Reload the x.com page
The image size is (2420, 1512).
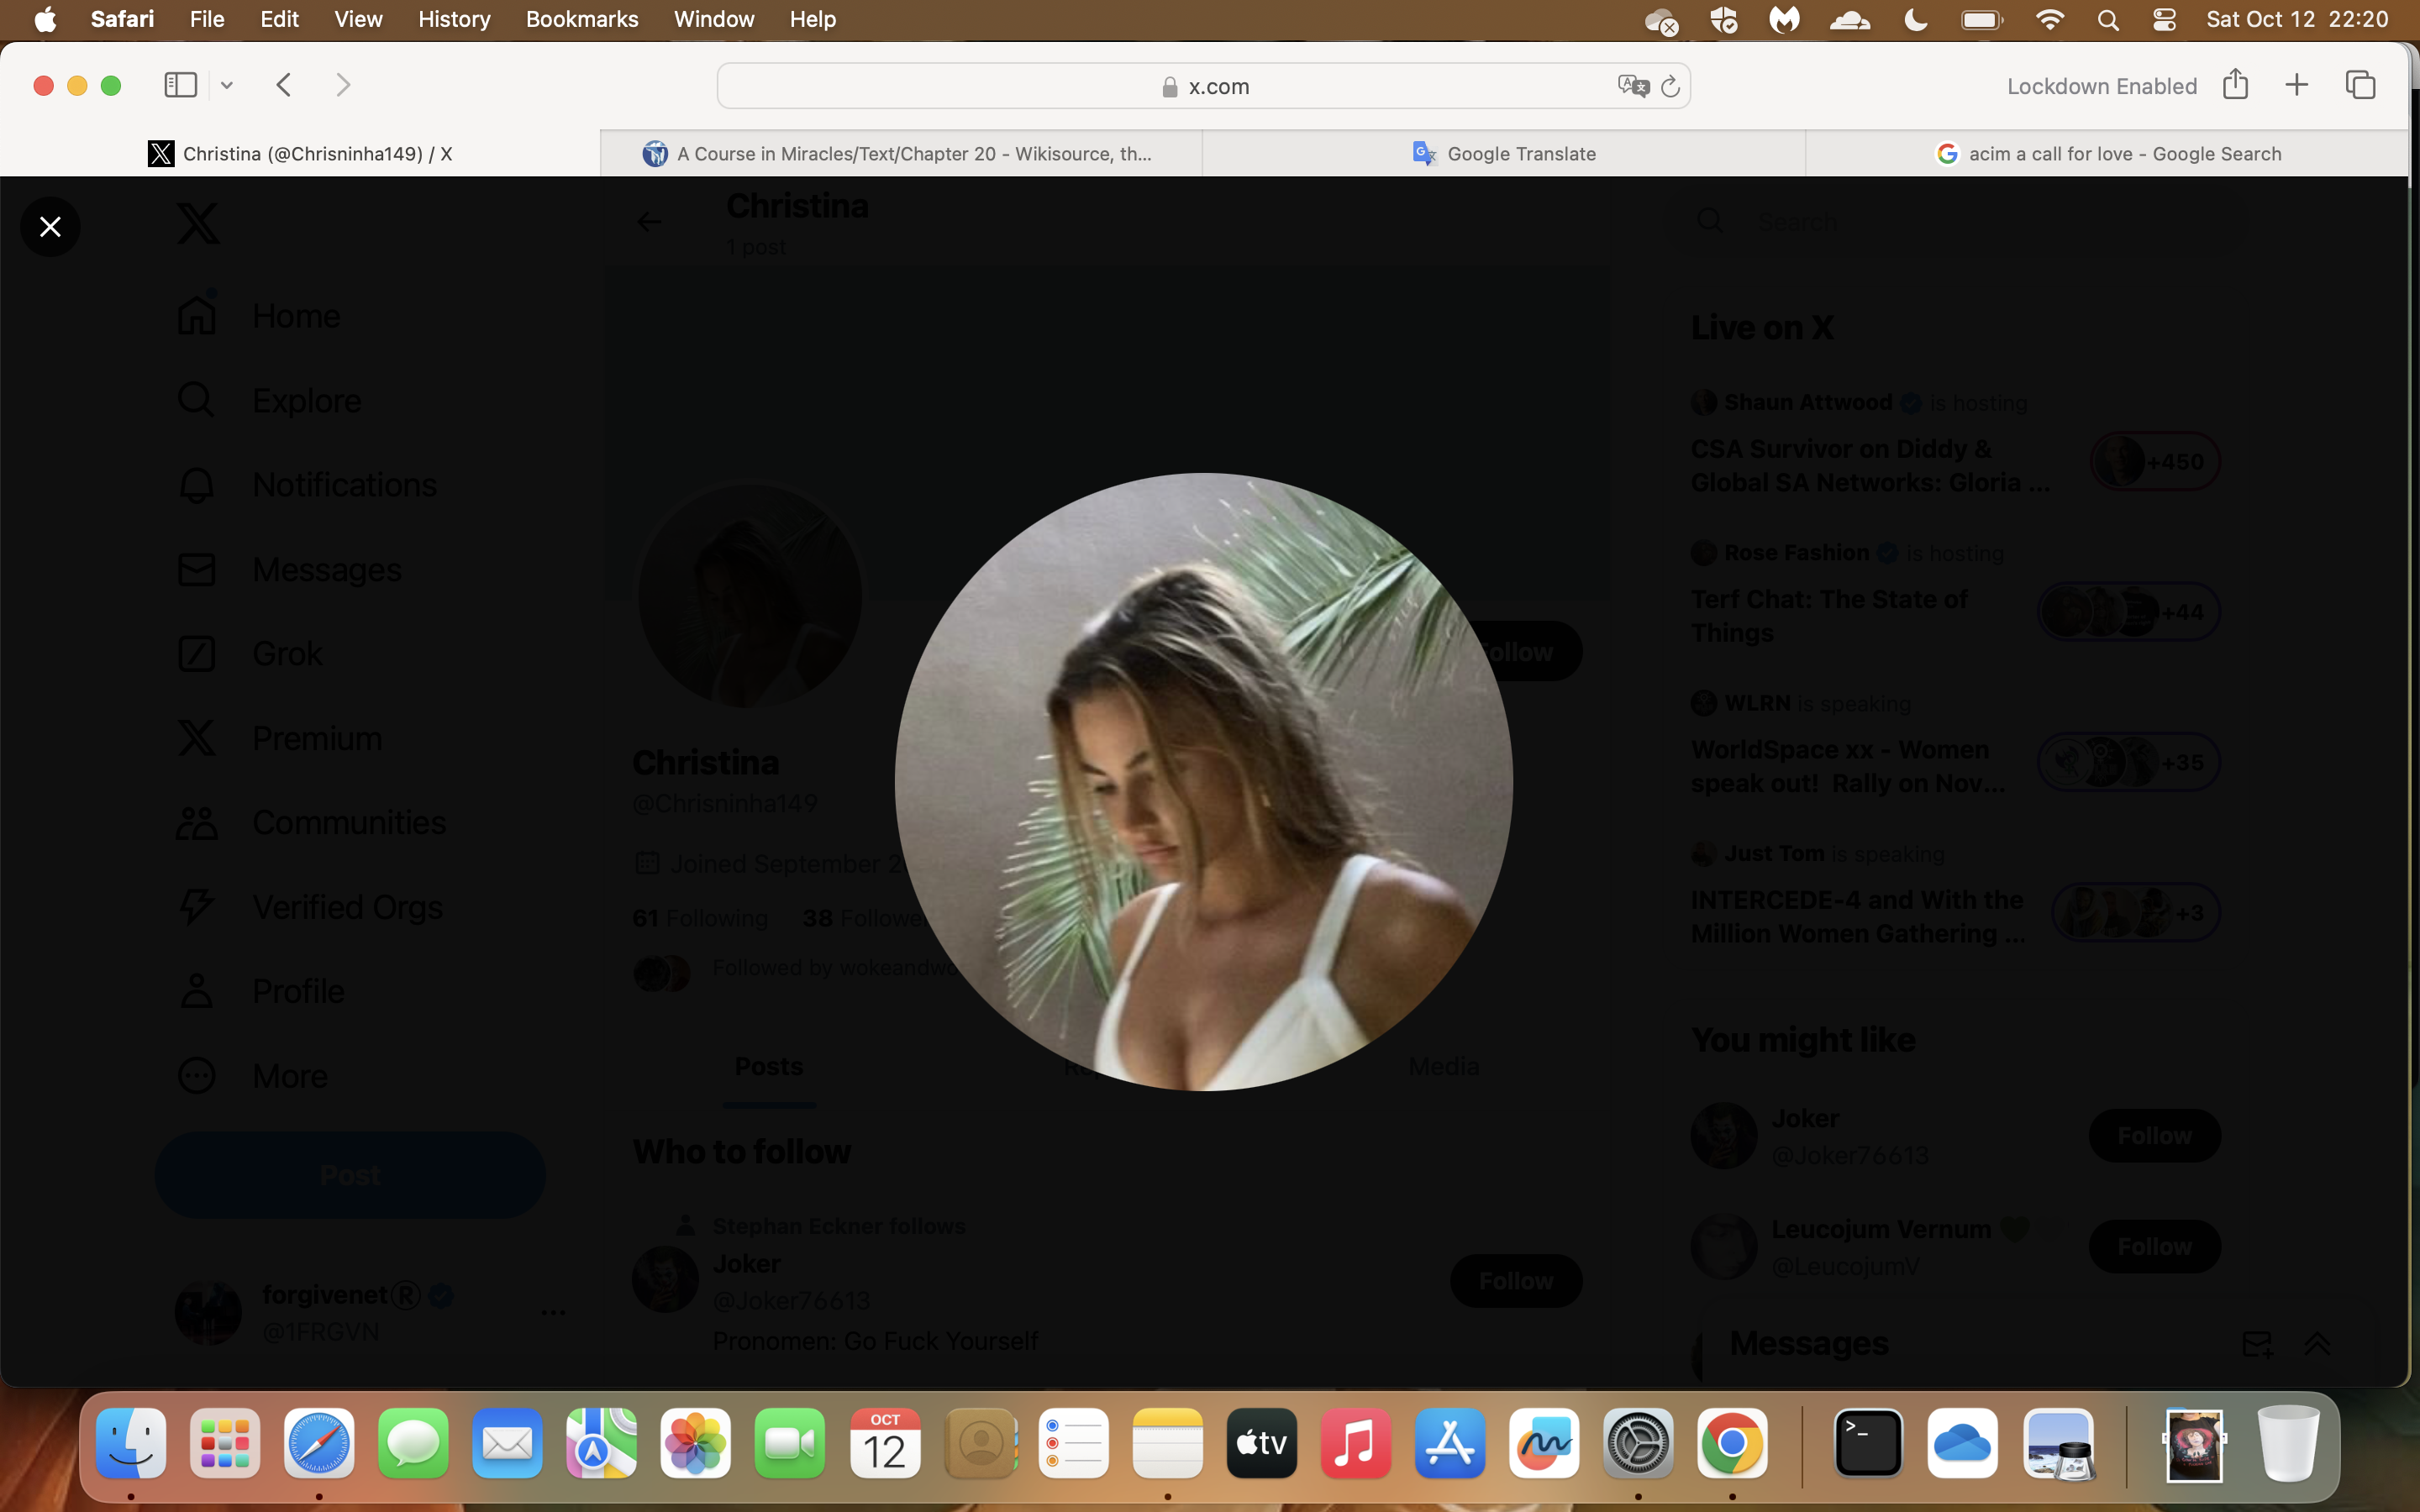point(1670,87)
